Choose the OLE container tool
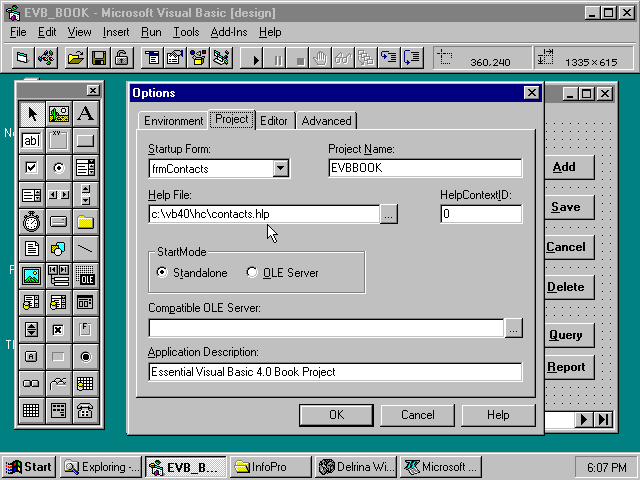 coord(86,275)
